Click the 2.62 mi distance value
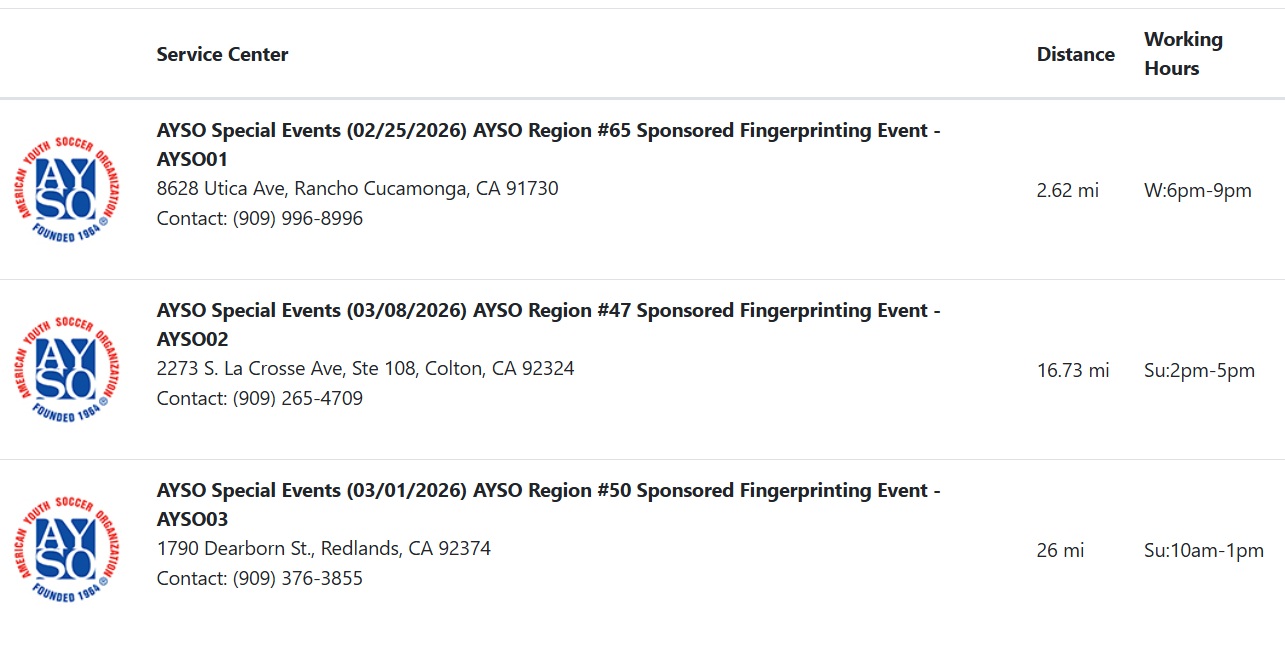The width and height of the screenshot is (1285, 646). [x=1067, y=190]
